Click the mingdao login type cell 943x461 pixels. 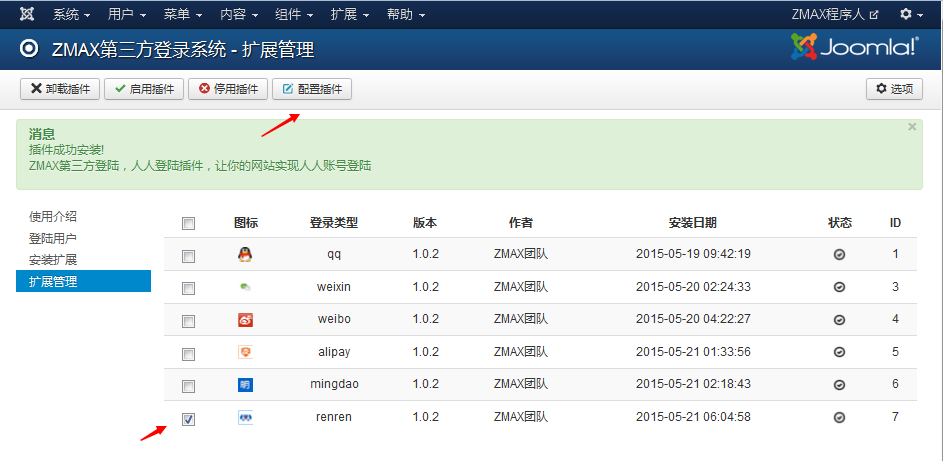(x=334, y=384)
